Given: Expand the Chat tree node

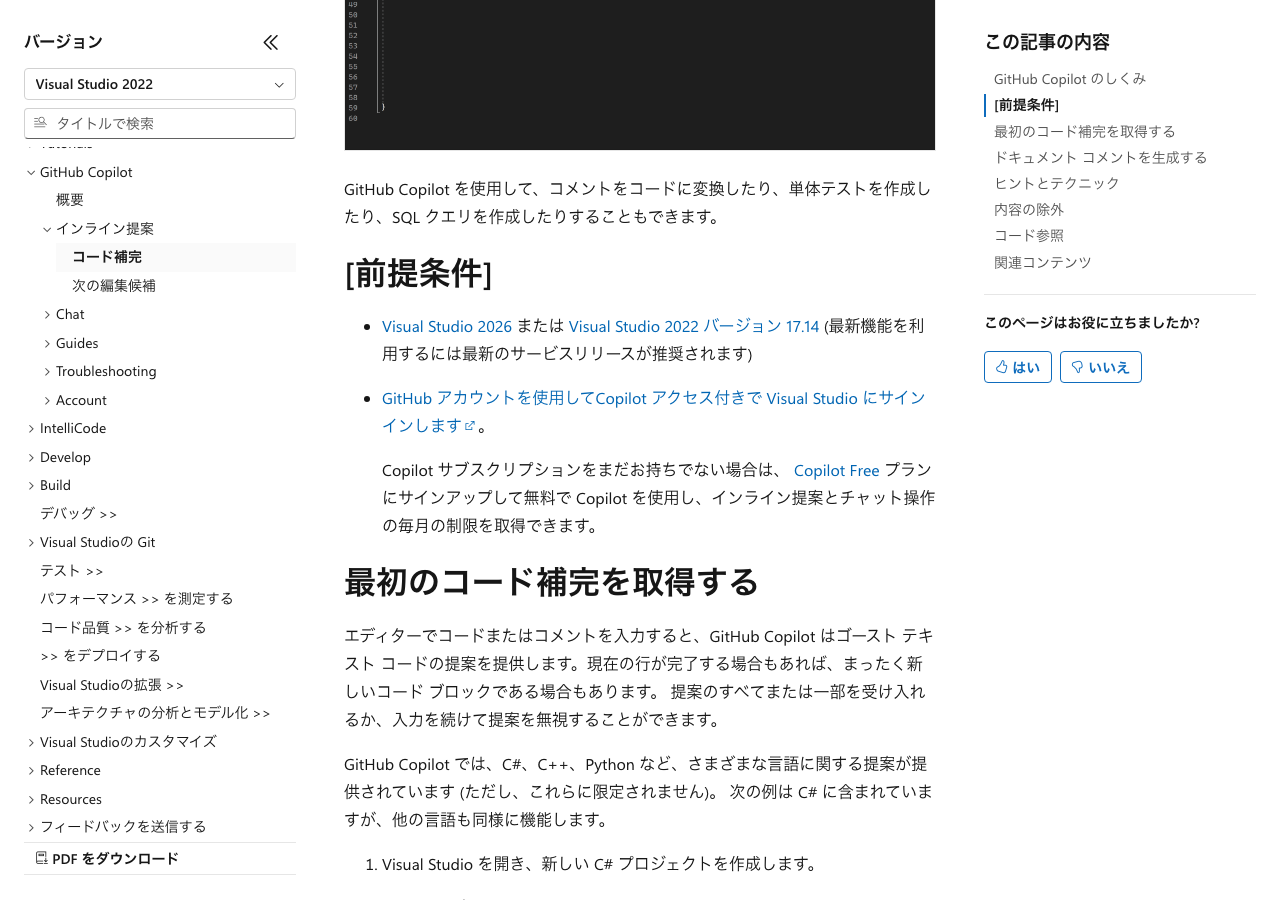Looking at the screenshot, I should tap(47, 314).
